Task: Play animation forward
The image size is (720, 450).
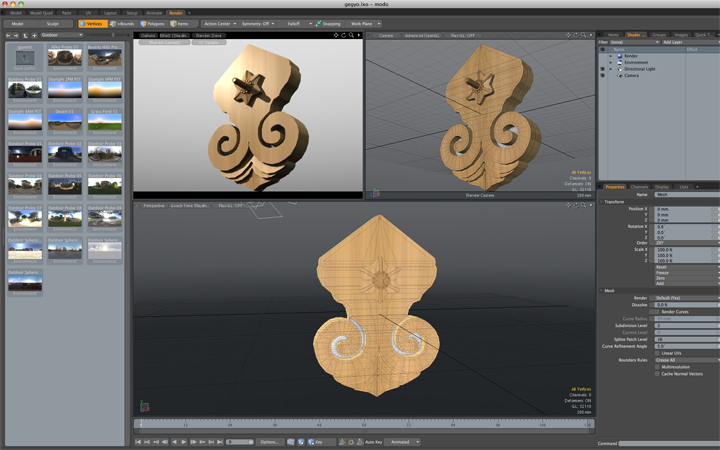Action: [184, 442]
